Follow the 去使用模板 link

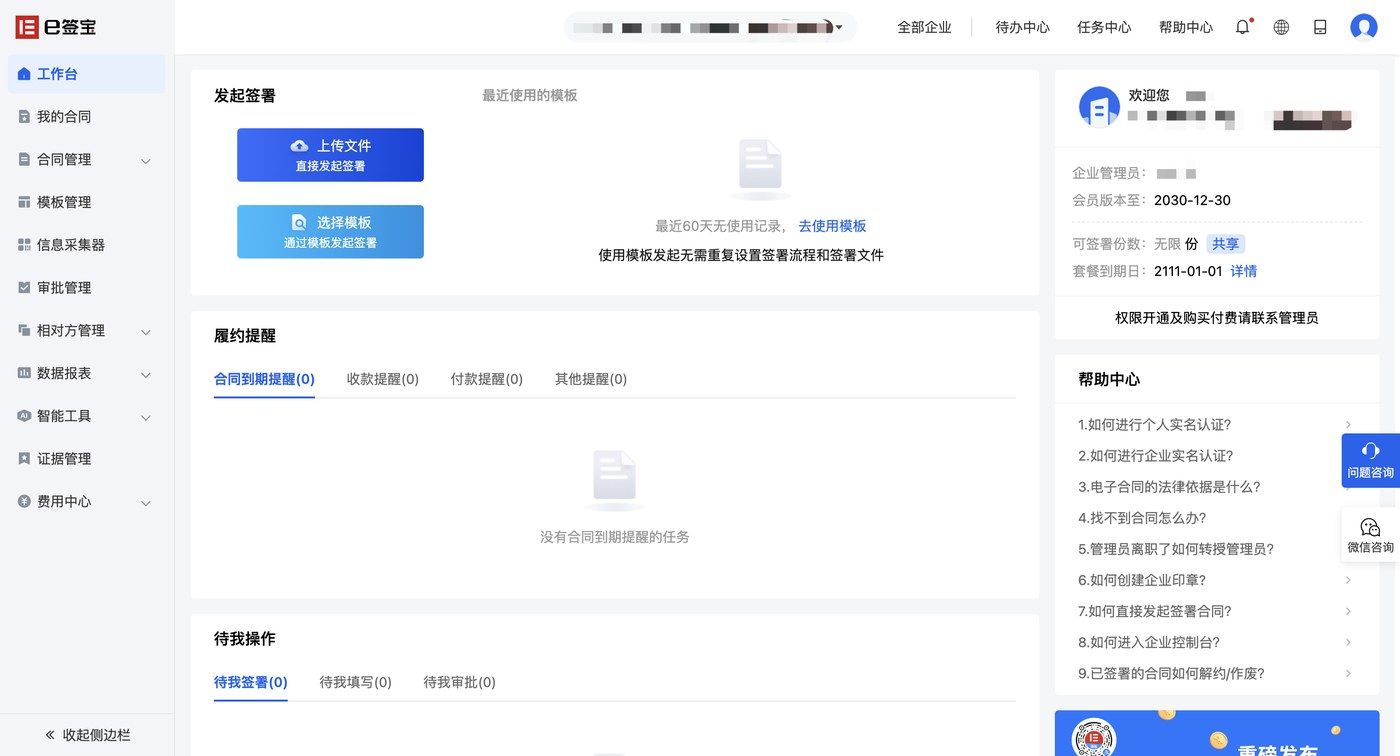832,226
